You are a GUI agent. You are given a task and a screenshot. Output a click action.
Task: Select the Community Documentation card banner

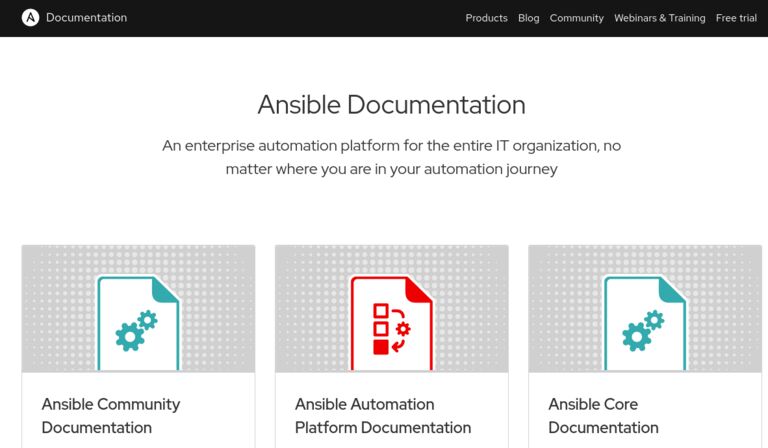[x=139, y=308]
